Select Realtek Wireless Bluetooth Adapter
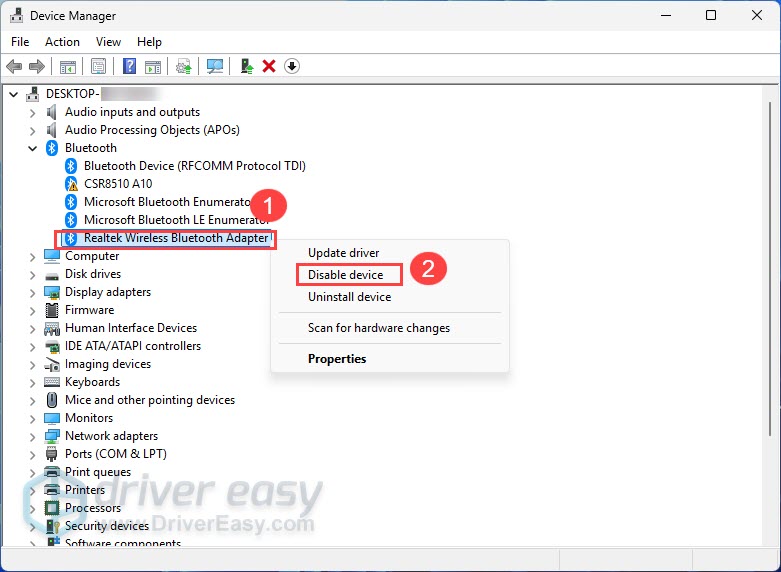781x572 pixels. point(177,238)
